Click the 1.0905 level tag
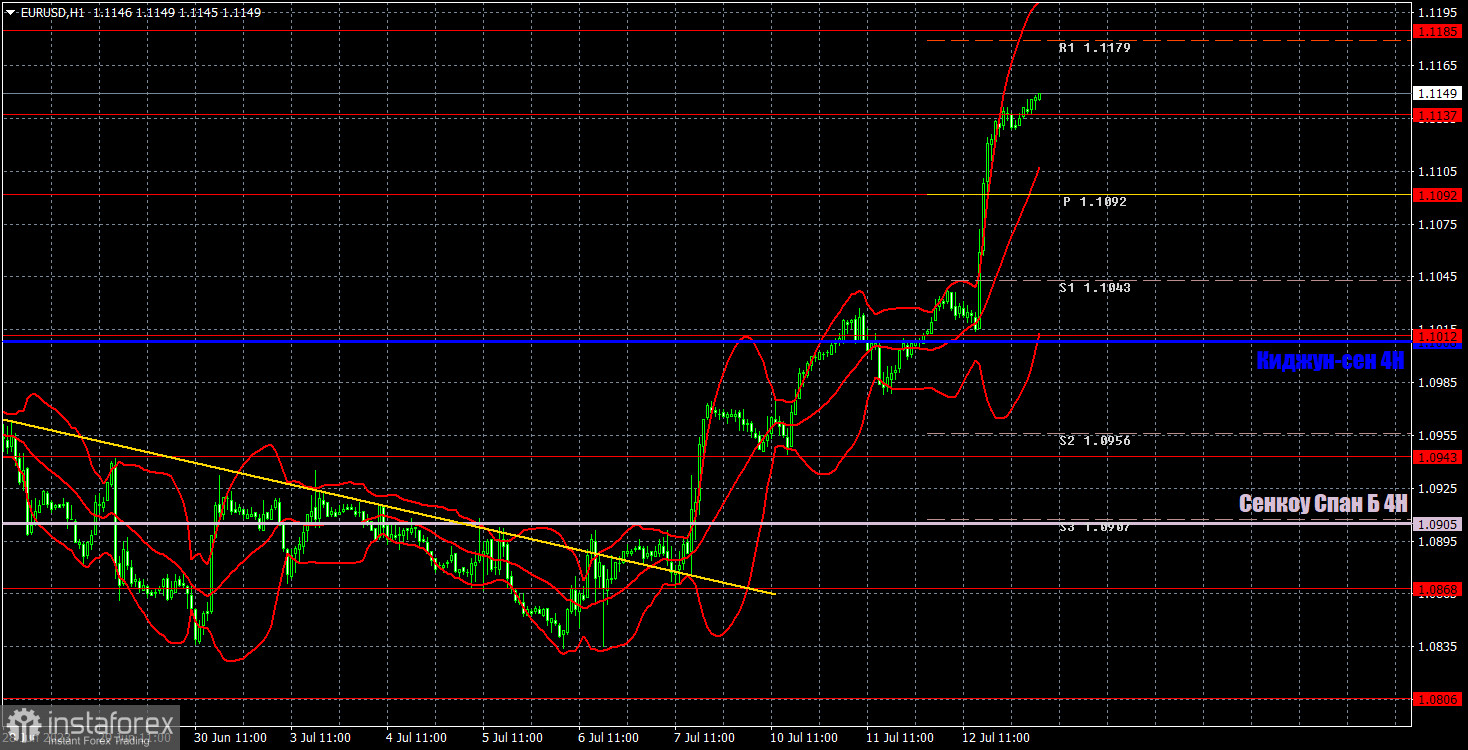Viewport: 1468px width, 750px height. coord(1438,524)
